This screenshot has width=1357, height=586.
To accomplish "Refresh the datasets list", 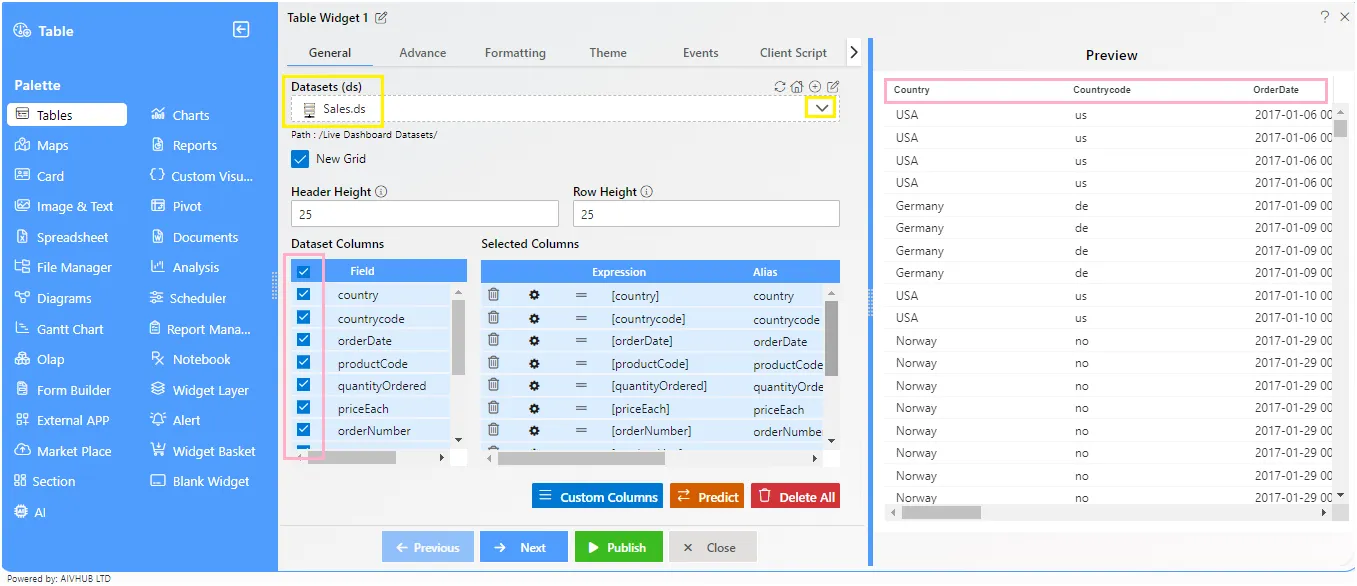I will tap(780, 87).
